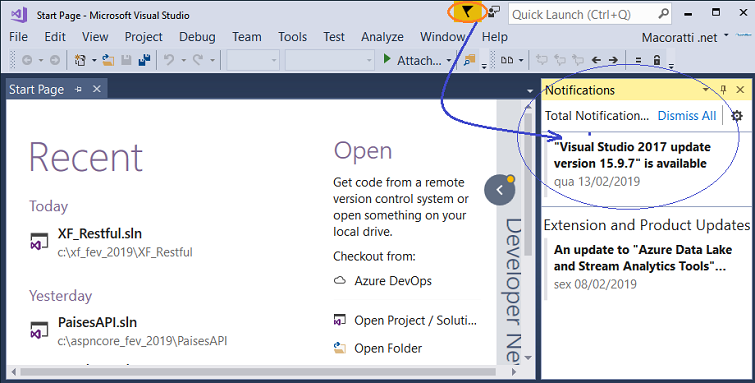
Task: Open Notifications window position dropdown arrow
Action: (705, 90)
